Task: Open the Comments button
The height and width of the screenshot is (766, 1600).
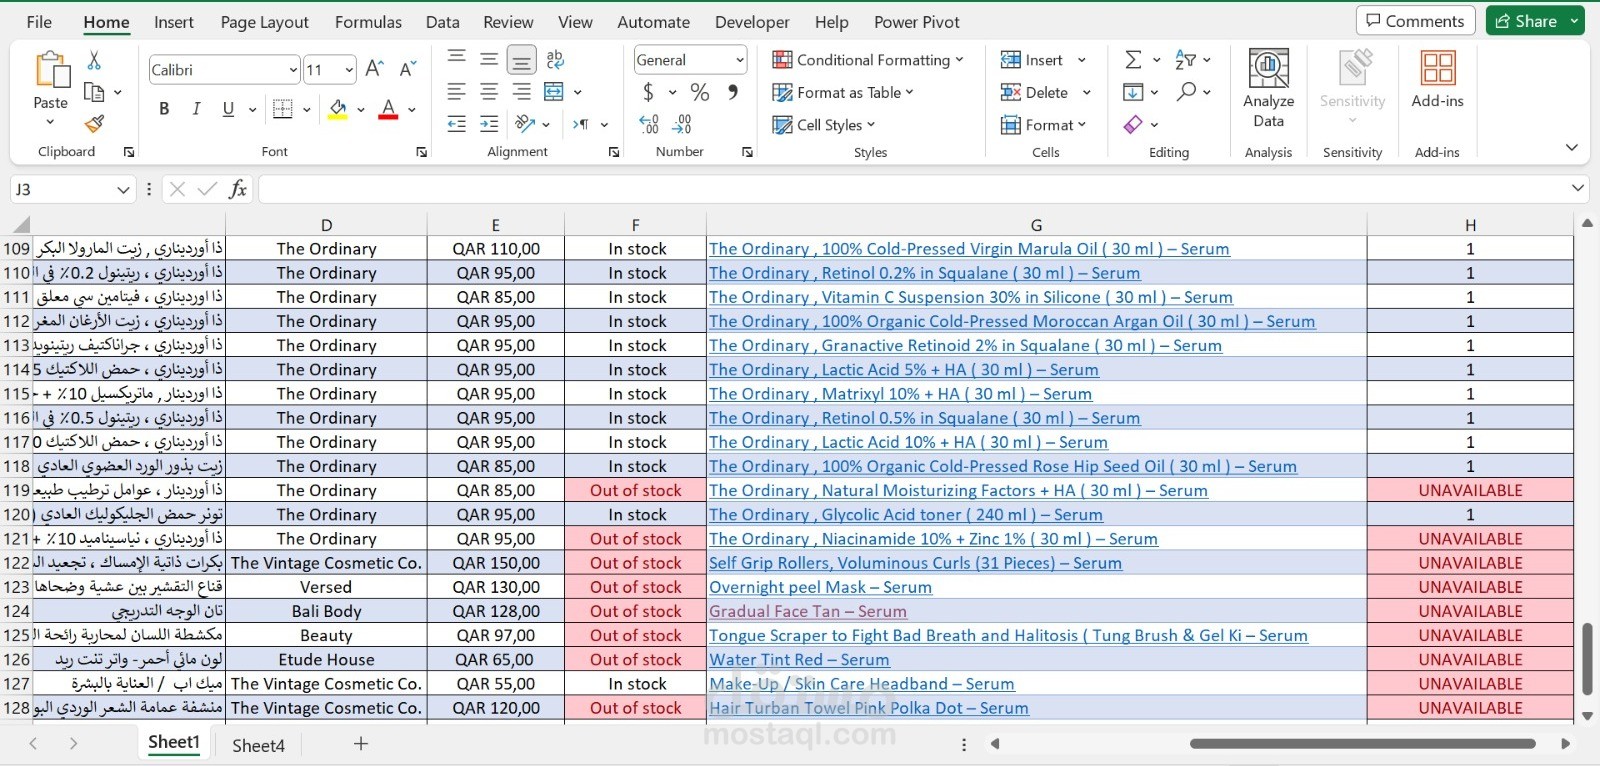Action: (x=1415, y=21)
